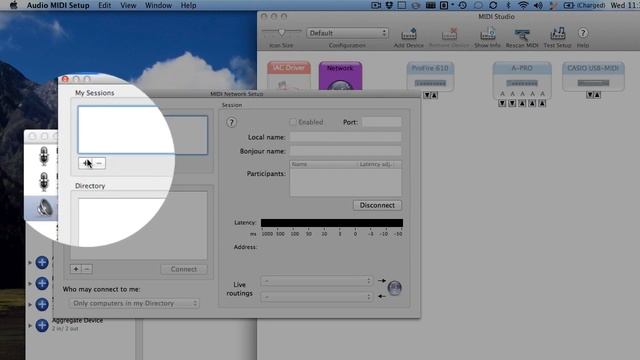Add a session with My Sessions plus button
The width and height of the screenshot is (640, 360).
tap(85, 163)
